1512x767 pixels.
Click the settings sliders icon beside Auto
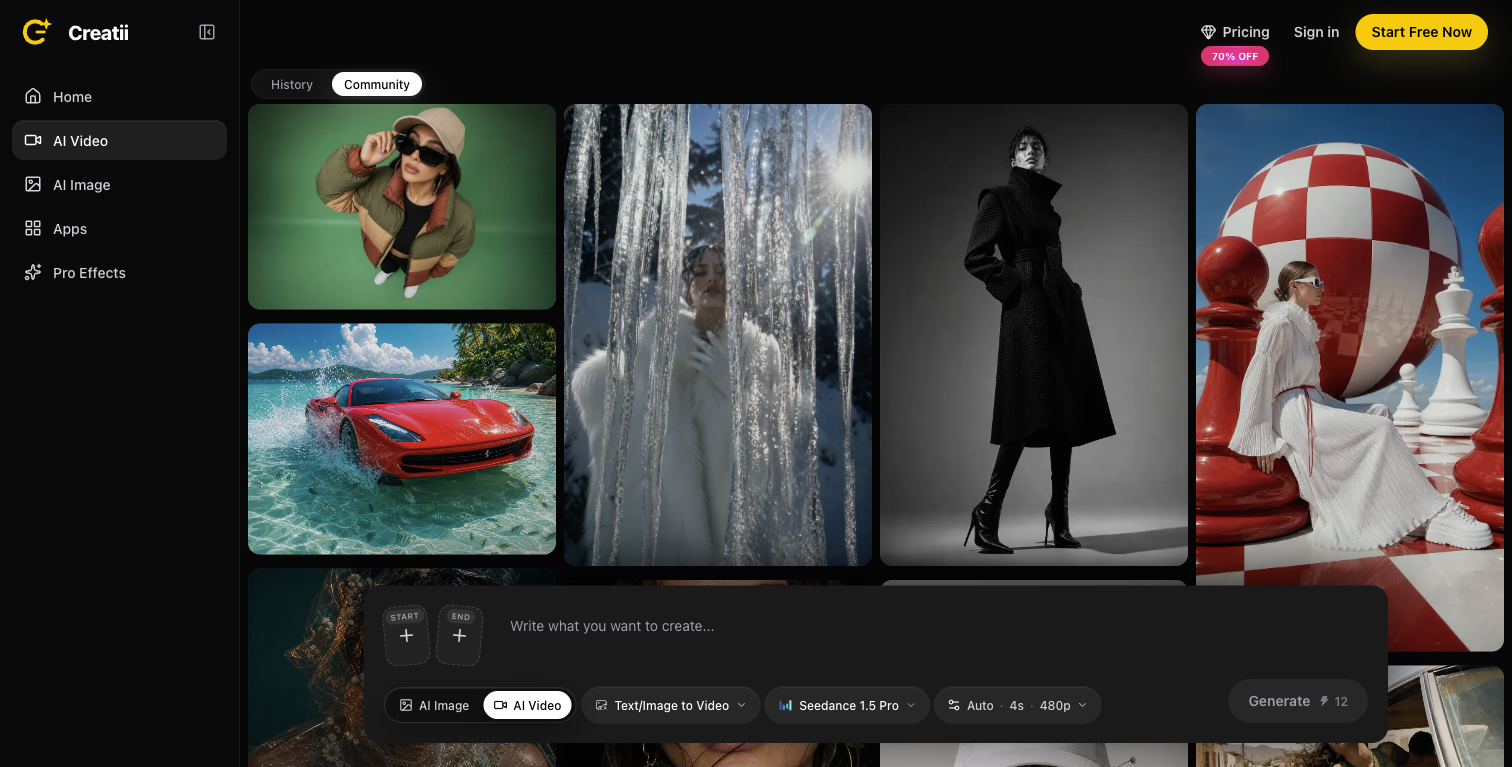click(x=954, y=705)
